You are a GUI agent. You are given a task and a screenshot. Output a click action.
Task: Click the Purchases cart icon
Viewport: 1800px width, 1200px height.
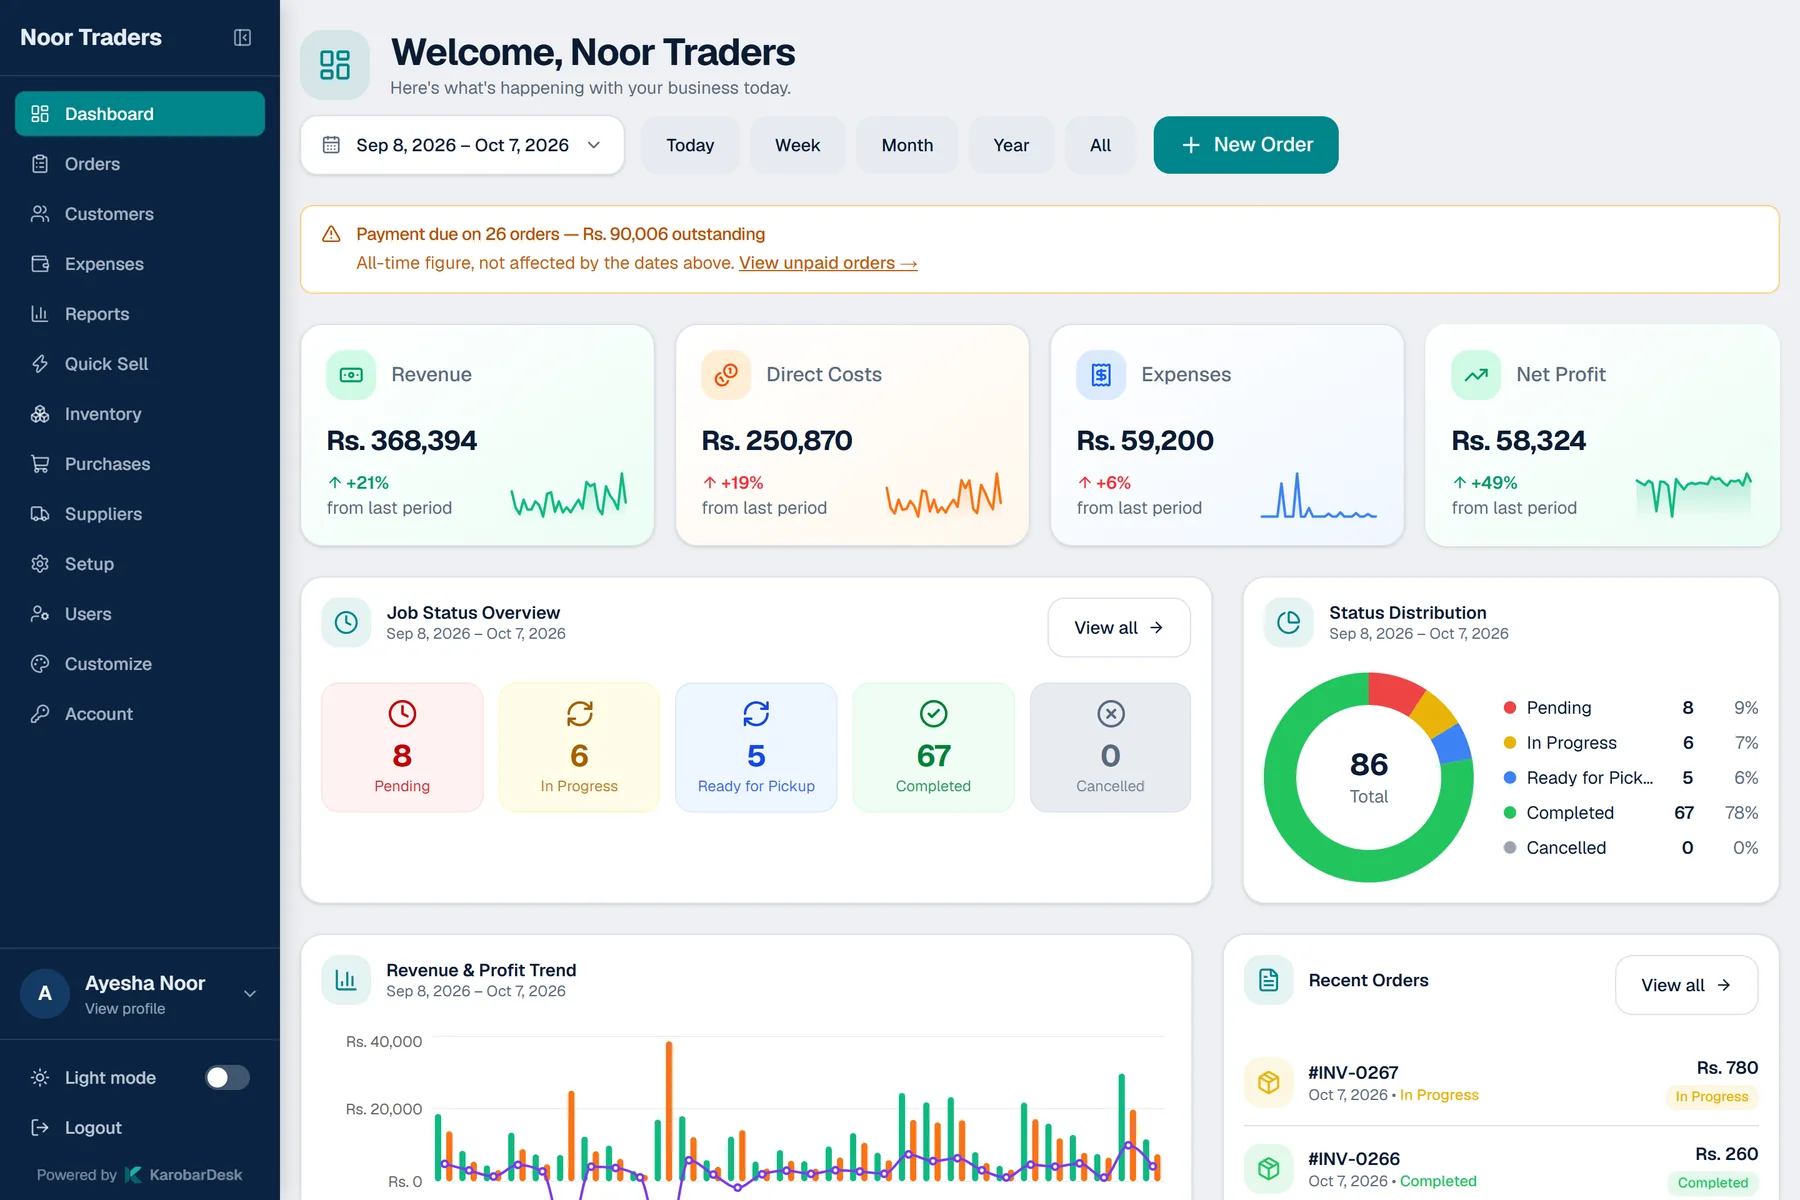click(40, 464)
